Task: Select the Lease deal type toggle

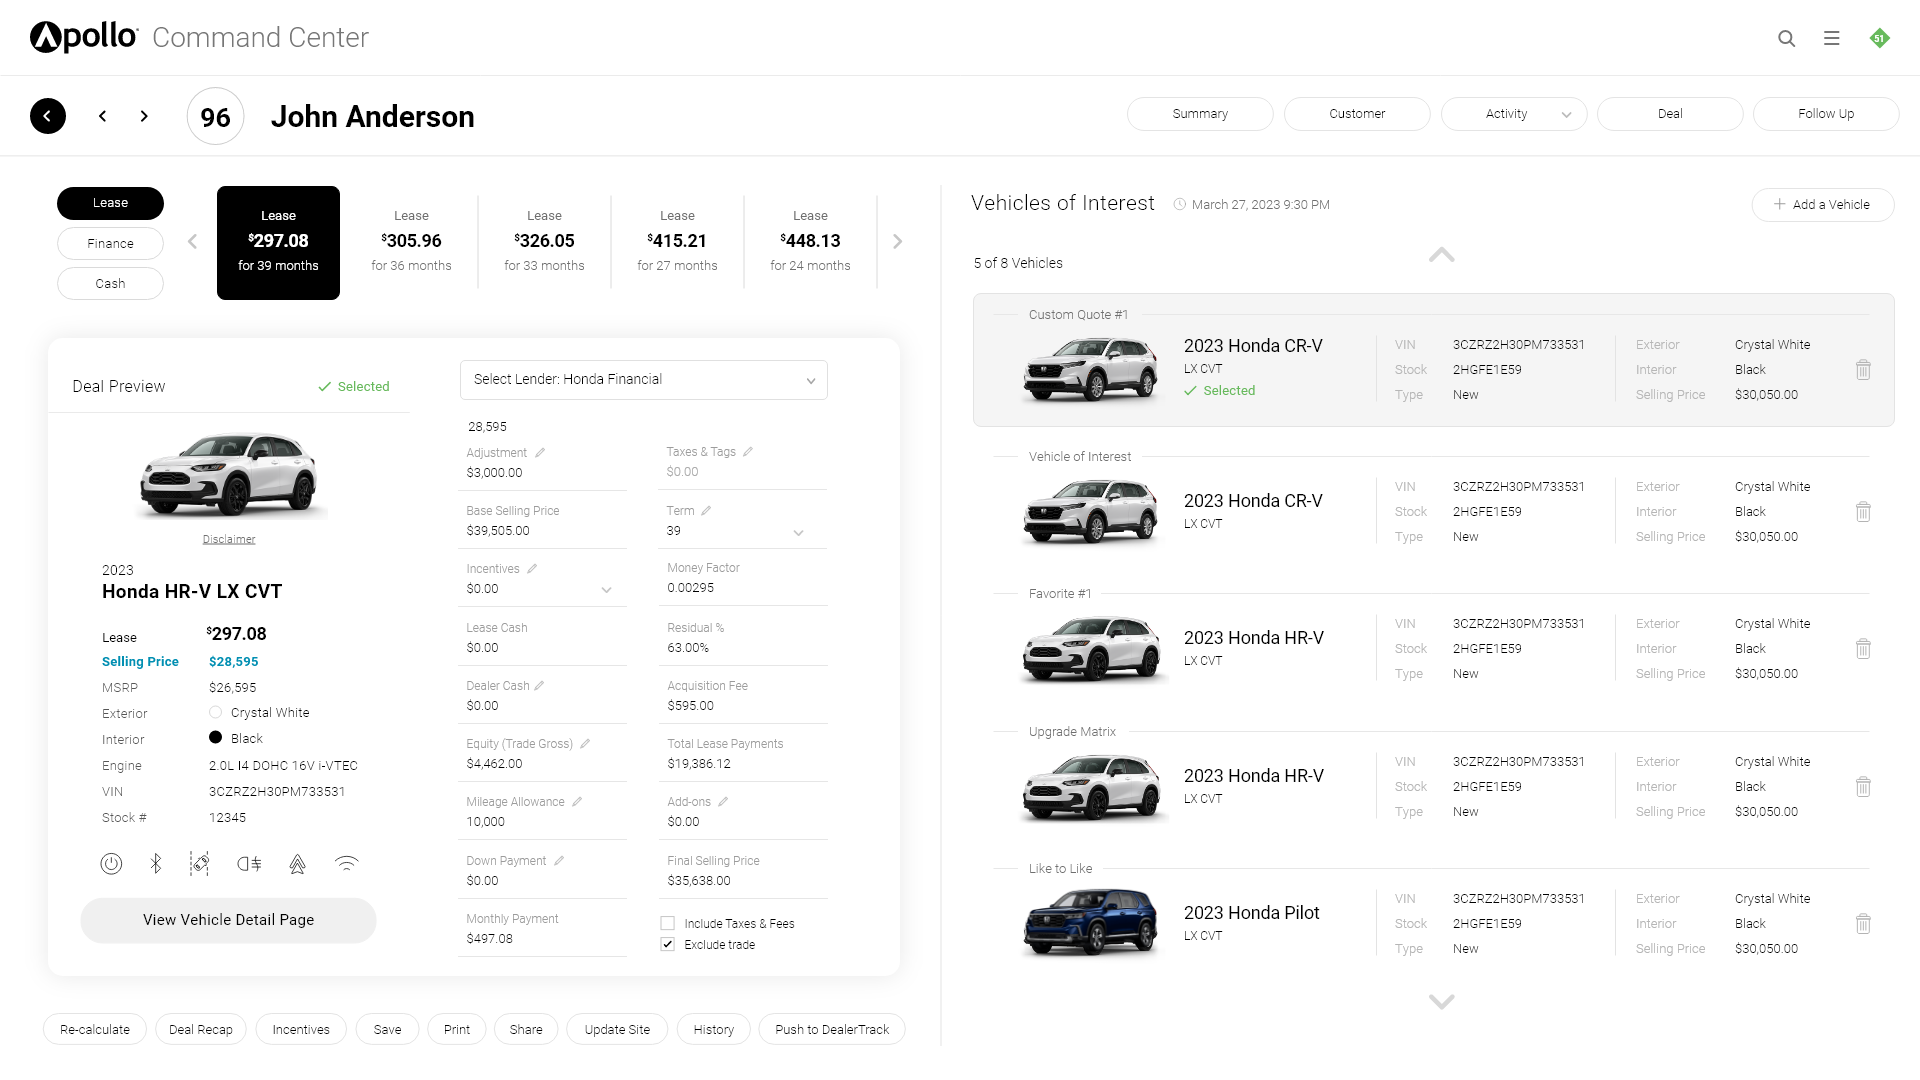Action: tap(110, 203)
